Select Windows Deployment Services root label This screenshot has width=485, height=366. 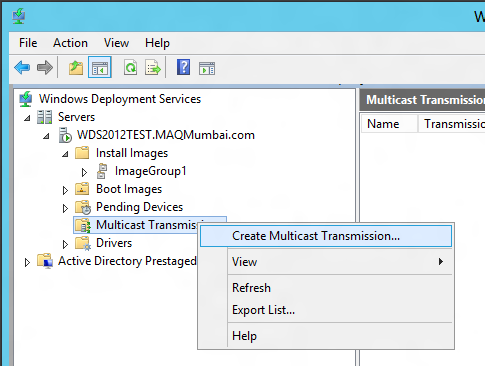120,99
